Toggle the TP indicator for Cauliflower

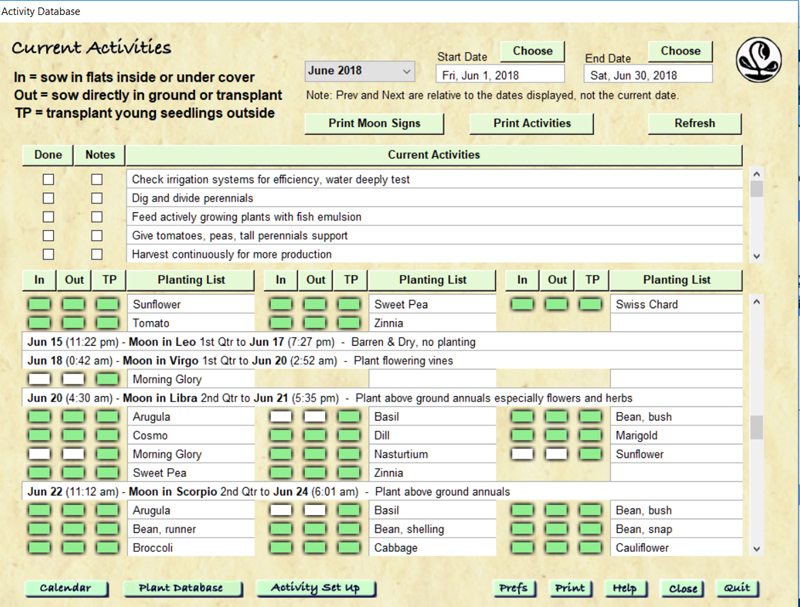tap(590, 548)
